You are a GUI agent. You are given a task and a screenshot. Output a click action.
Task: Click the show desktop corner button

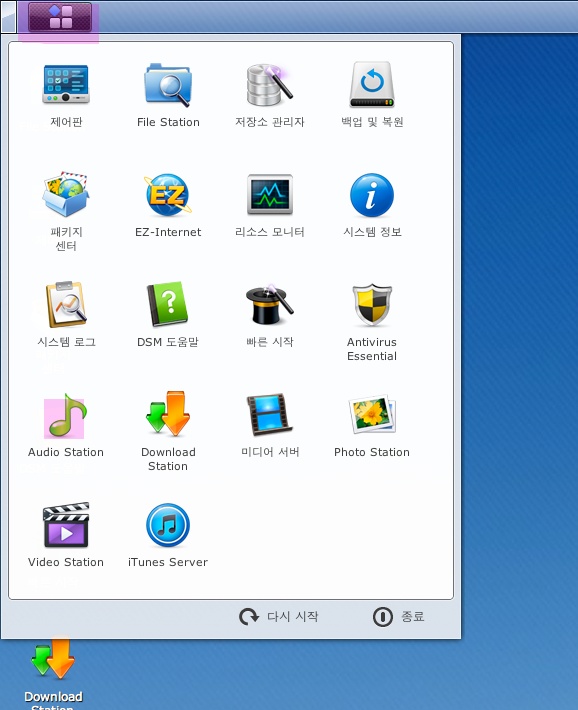point(8,17)
